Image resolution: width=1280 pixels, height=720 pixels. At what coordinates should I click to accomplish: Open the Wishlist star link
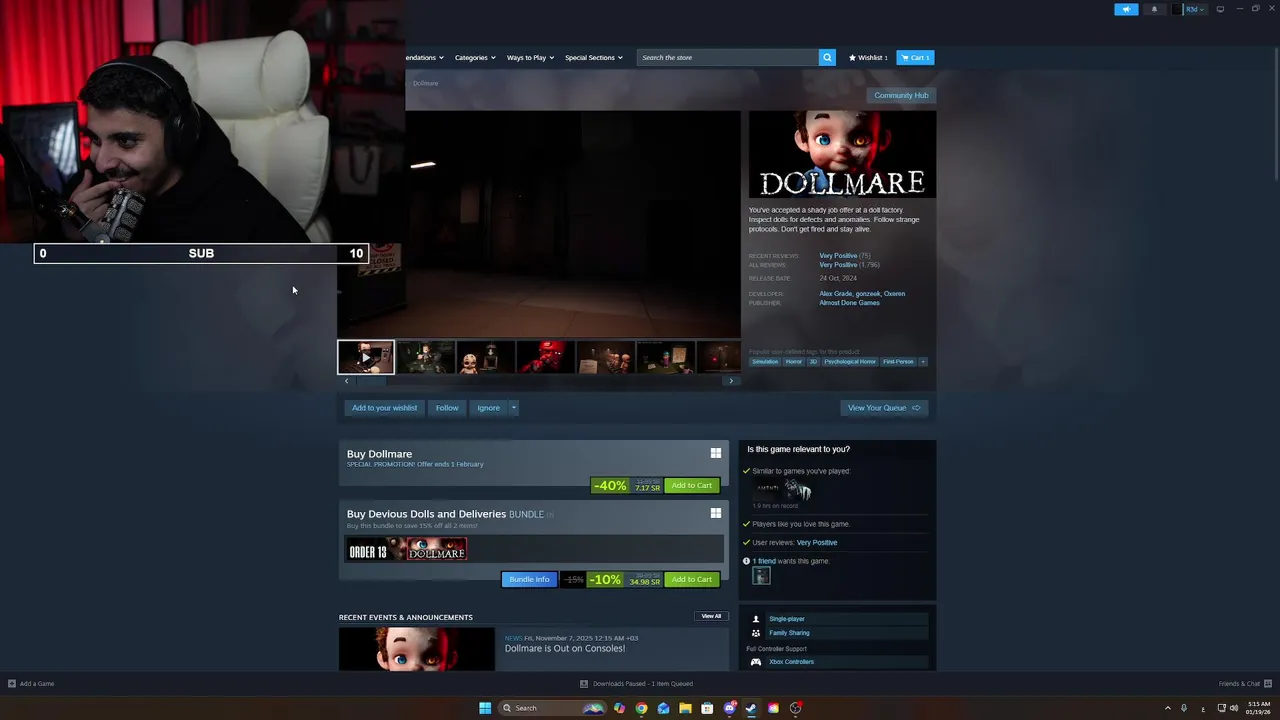(868, 57)
